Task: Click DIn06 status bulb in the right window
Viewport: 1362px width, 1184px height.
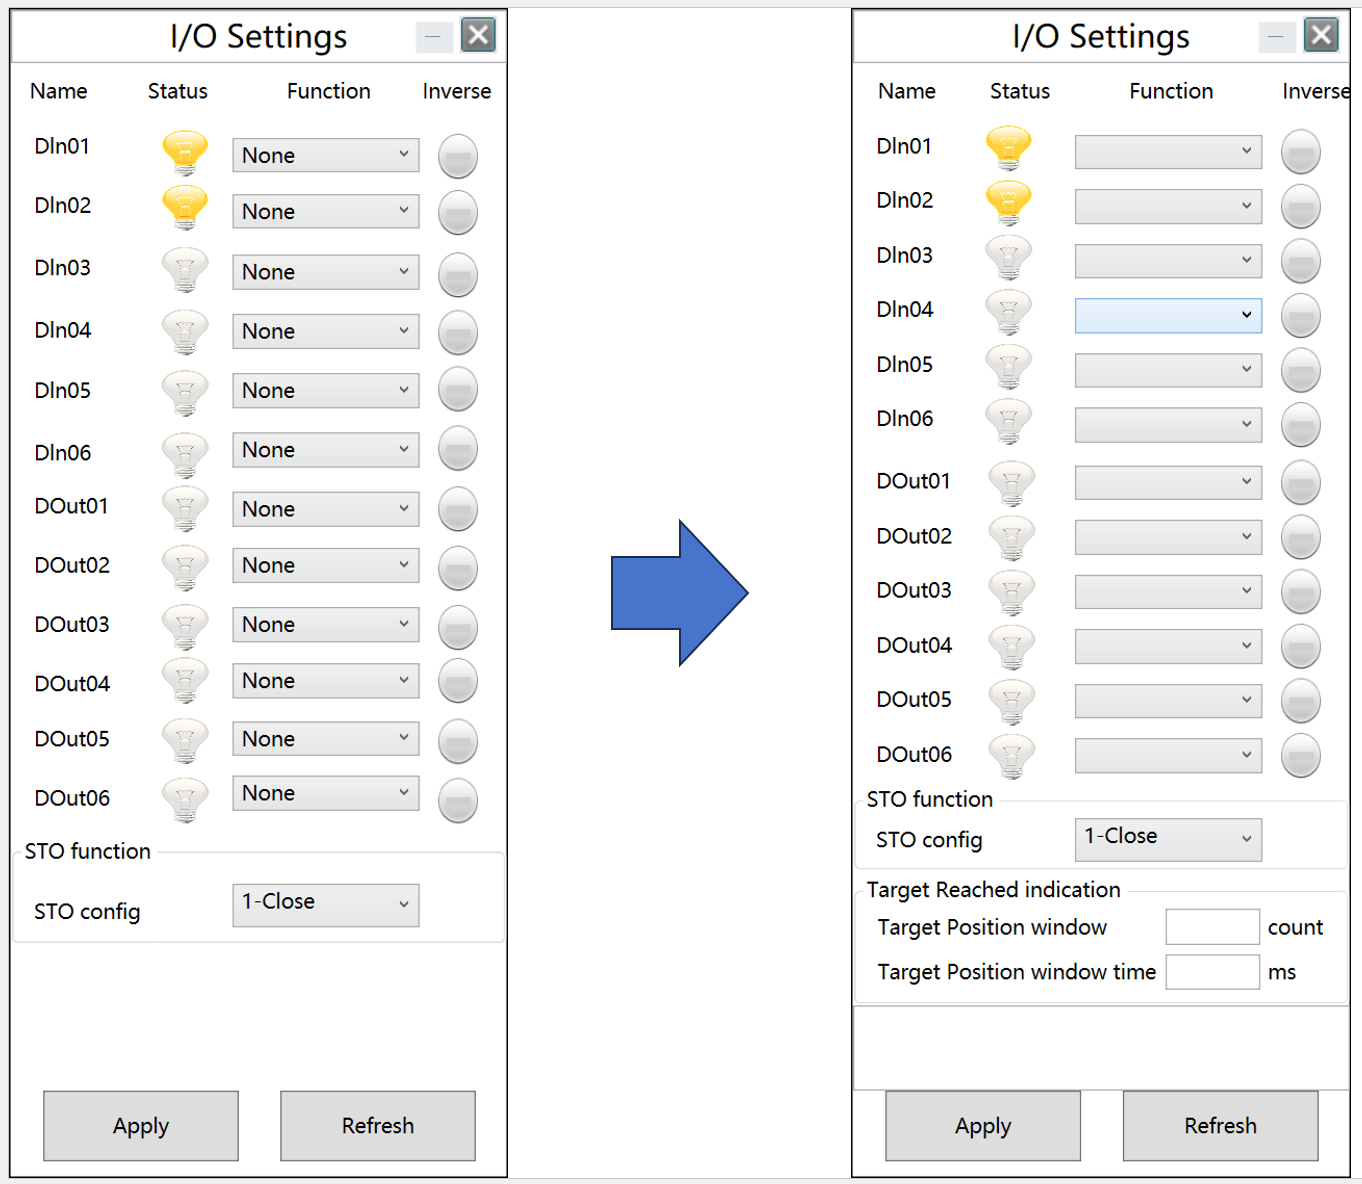Action: (x=1008, y=421)
